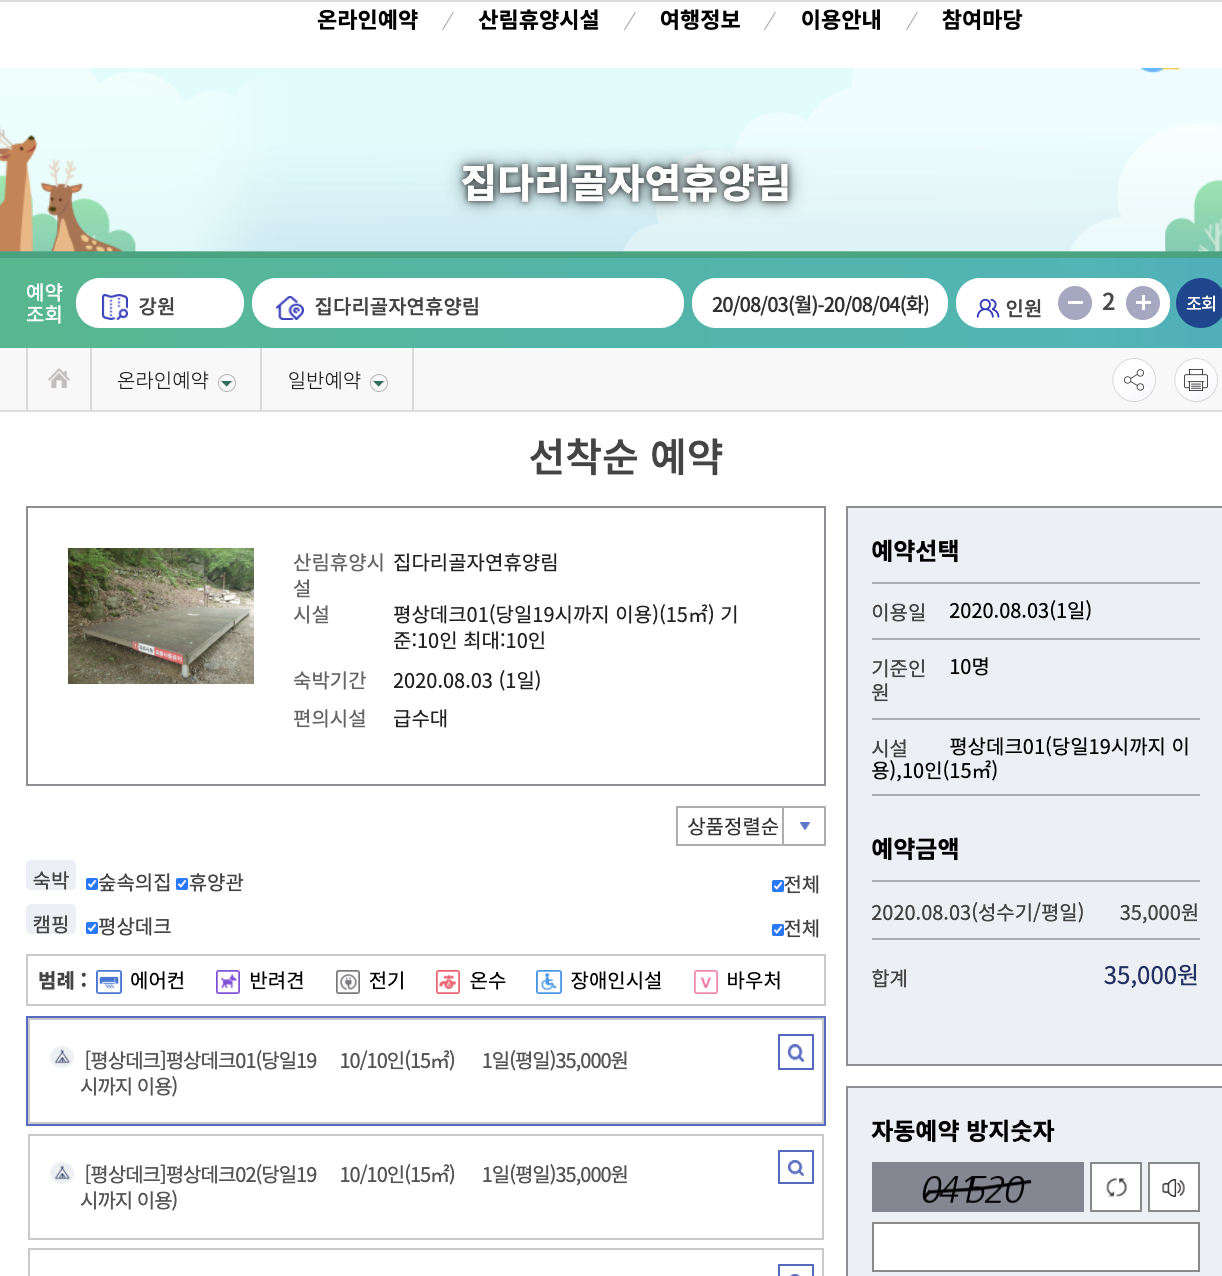This screenshot has height=1276, width=1222.
Task: Click the 이용일 value 2020.08.03(1일)
Action: [x=1020, y=611]
